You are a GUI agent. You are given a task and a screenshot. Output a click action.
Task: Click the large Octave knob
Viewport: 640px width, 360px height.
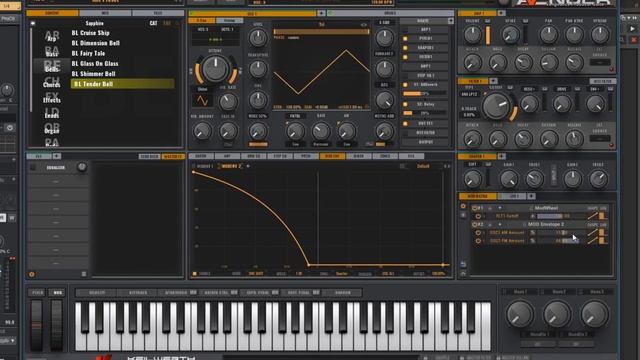pos(216,69)
